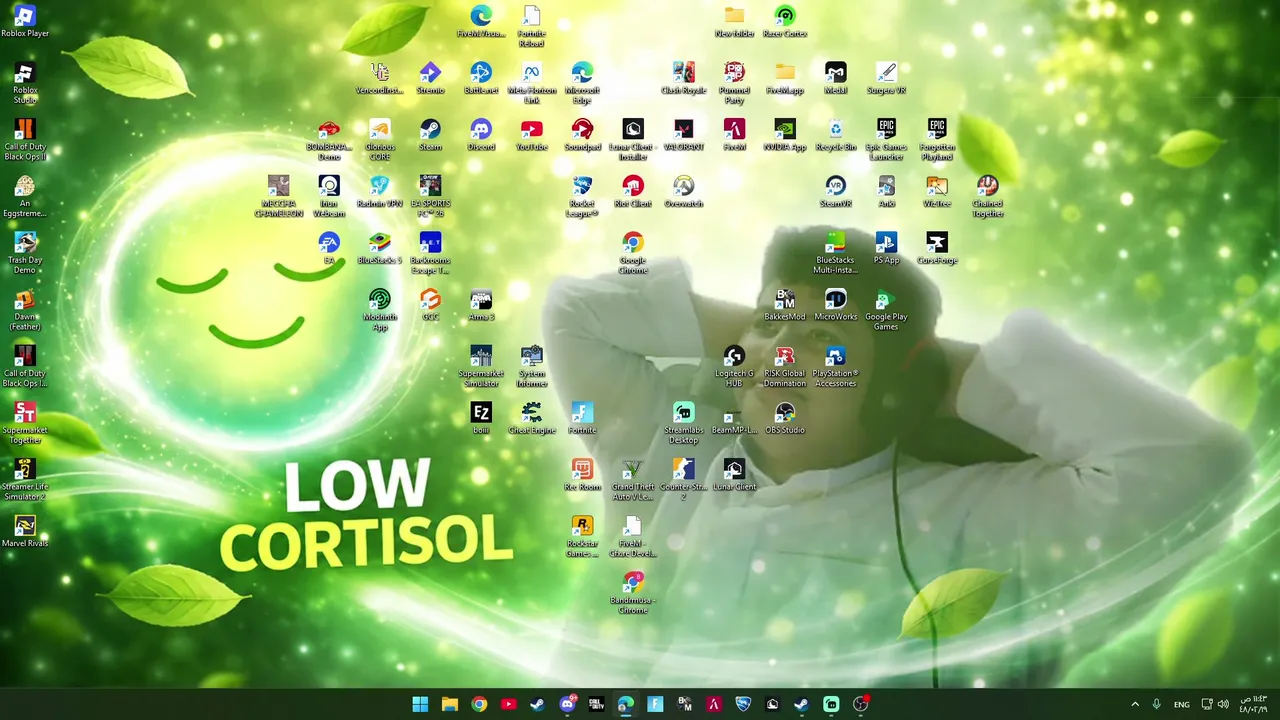Open the Modrinth App desktop shortcut
1280x720 pixels.
click(380, 310)
